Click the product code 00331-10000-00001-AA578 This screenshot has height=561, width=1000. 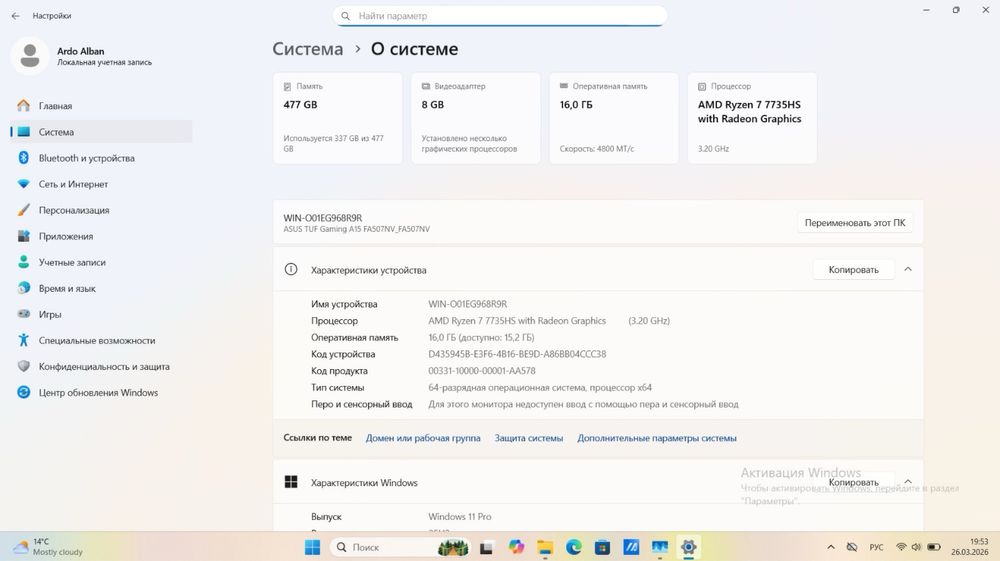point(482,370)
